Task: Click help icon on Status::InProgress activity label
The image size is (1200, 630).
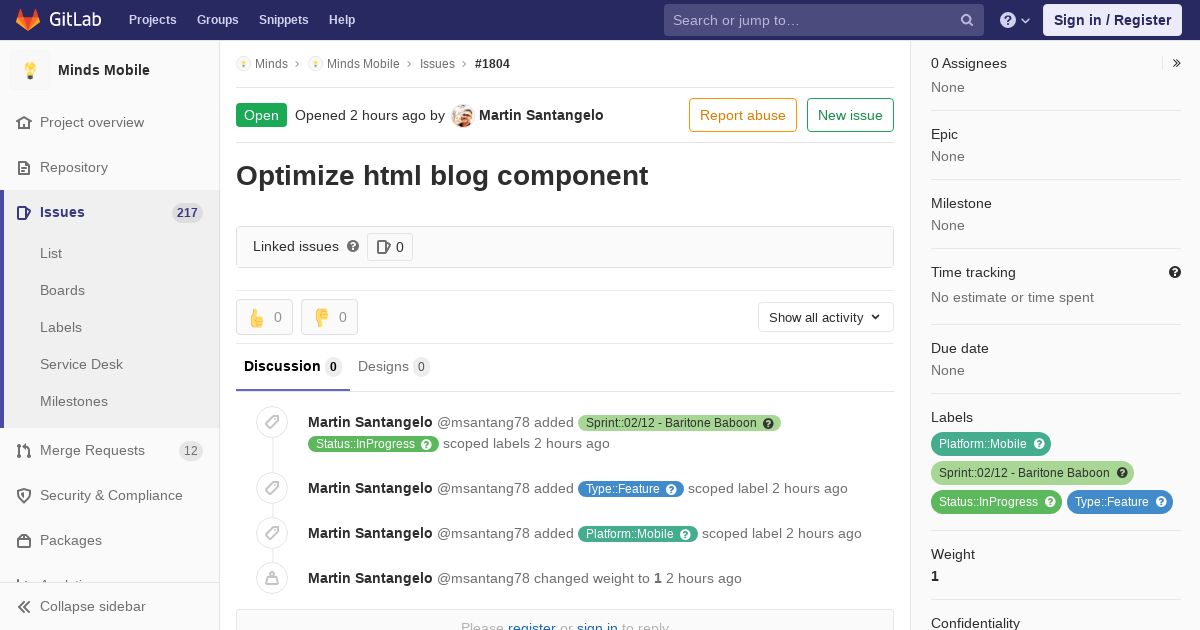Action: coord(426,444)
